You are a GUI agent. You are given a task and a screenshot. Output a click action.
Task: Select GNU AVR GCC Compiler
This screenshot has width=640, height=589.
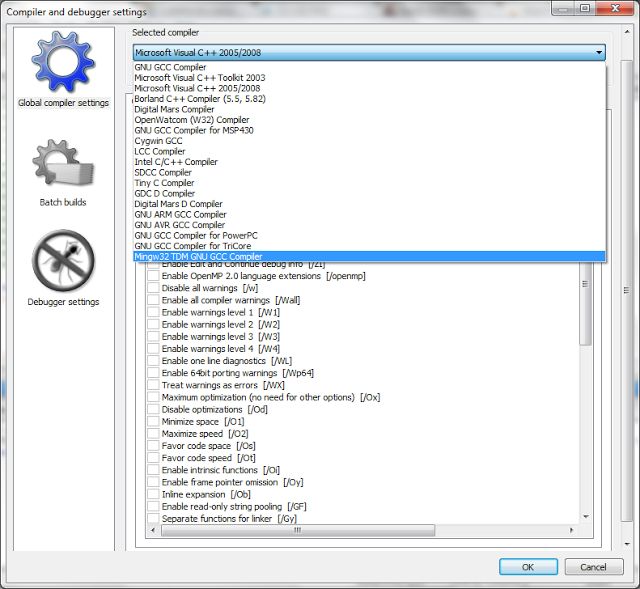369,225
